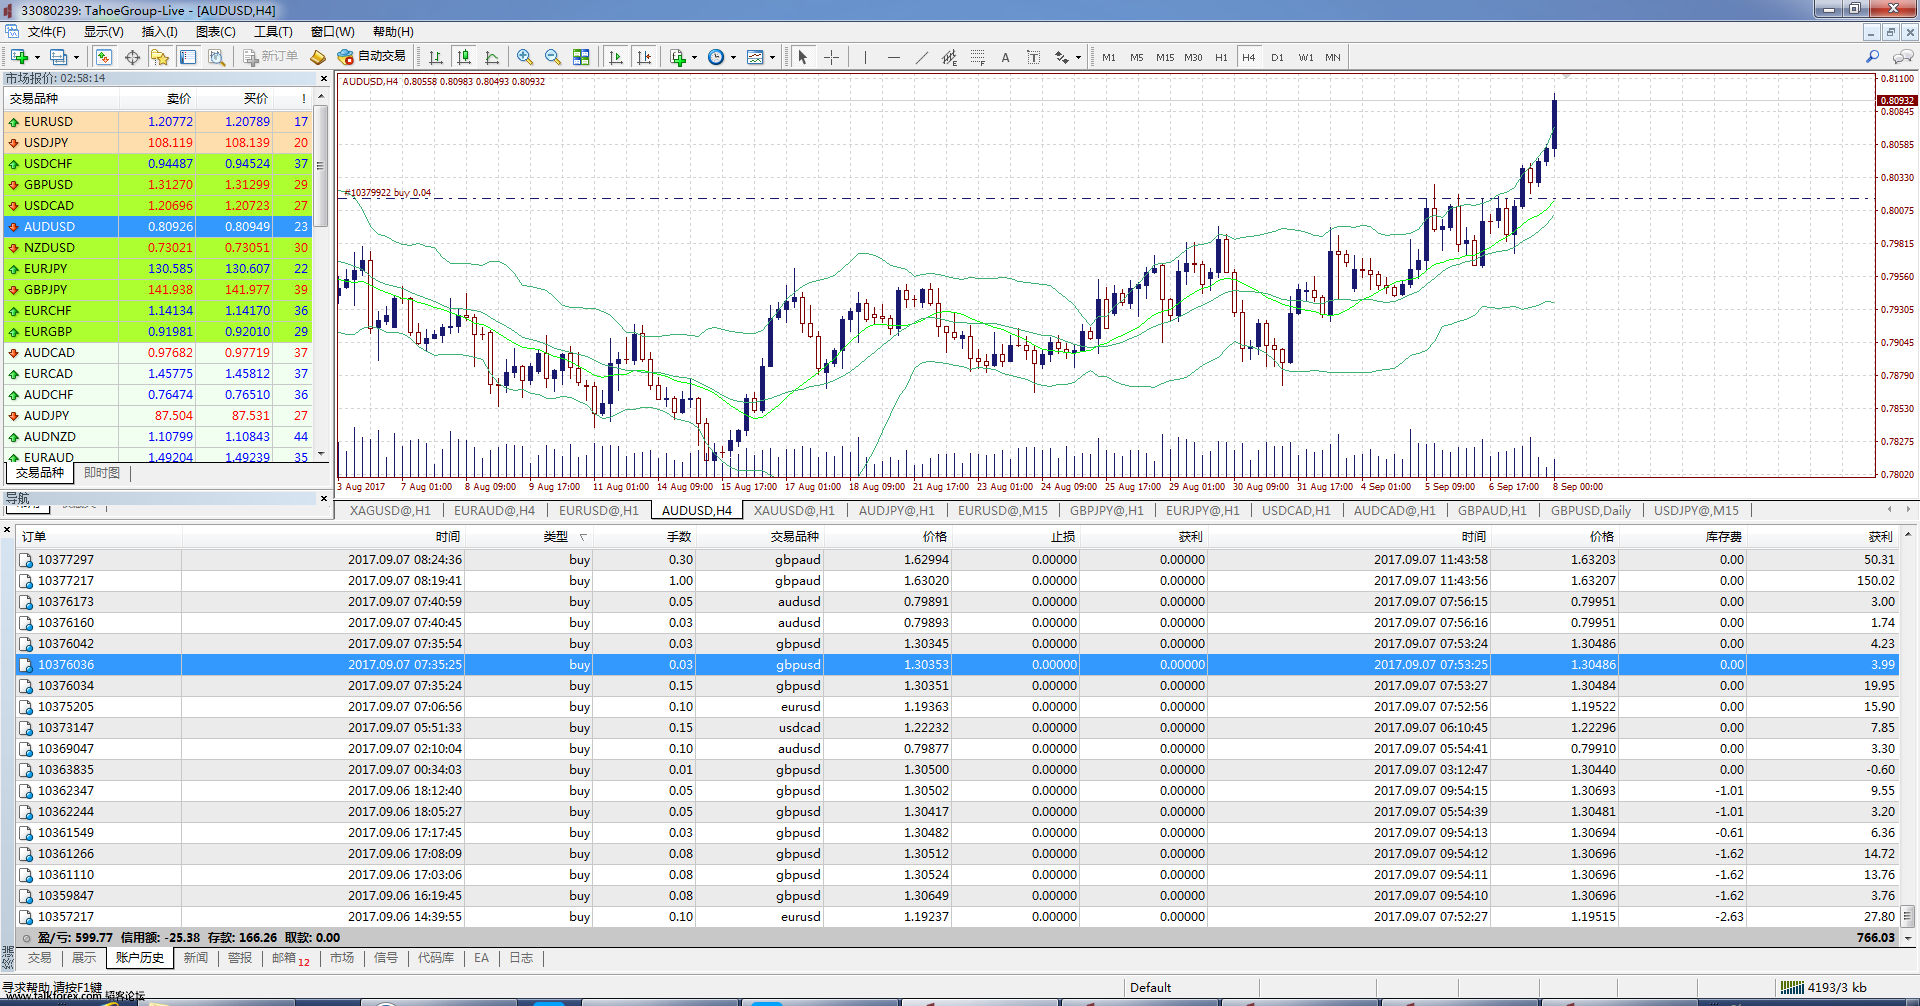Screen dimensions: 1920x1006
Task: Open the GBPJPY@,H1 chart tab
Action: coord(1106,510)
